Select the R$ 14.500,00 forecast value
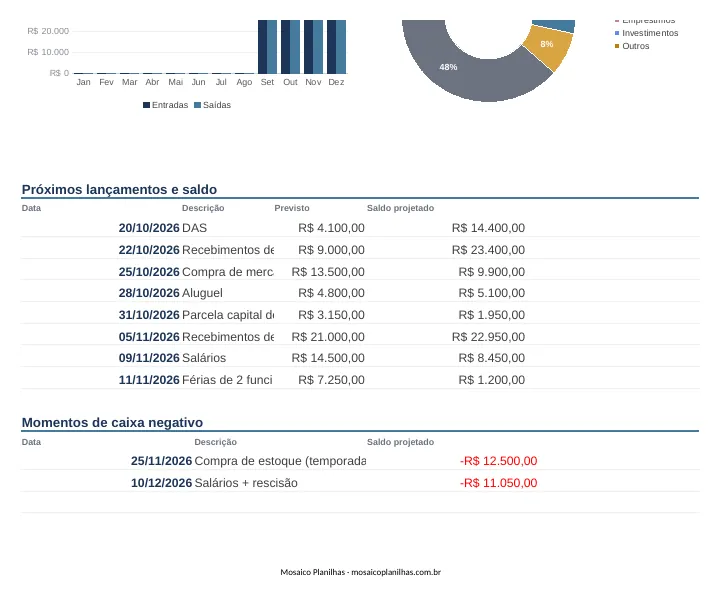Screen dimensions: 719x597 [x=328, y=358]
